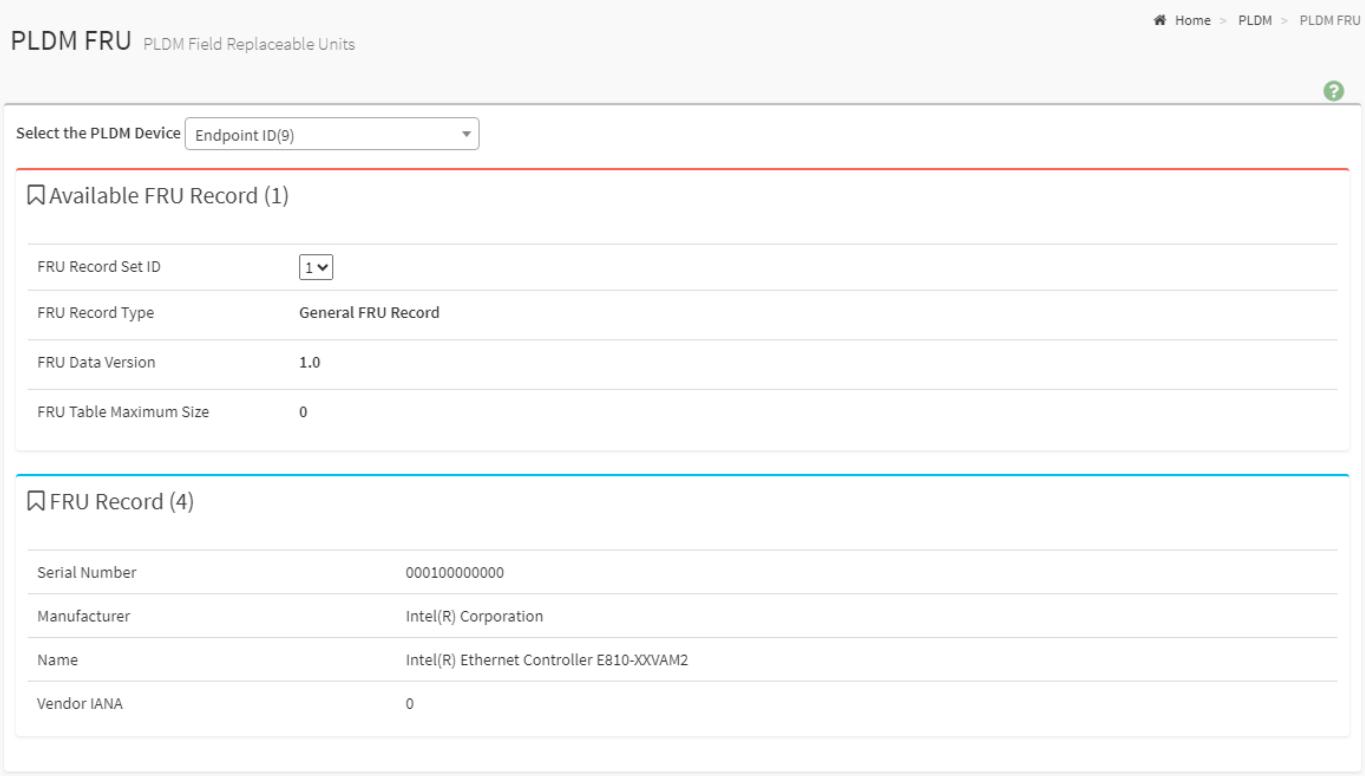Click the PLDM FRU page title

pos(68,43)
